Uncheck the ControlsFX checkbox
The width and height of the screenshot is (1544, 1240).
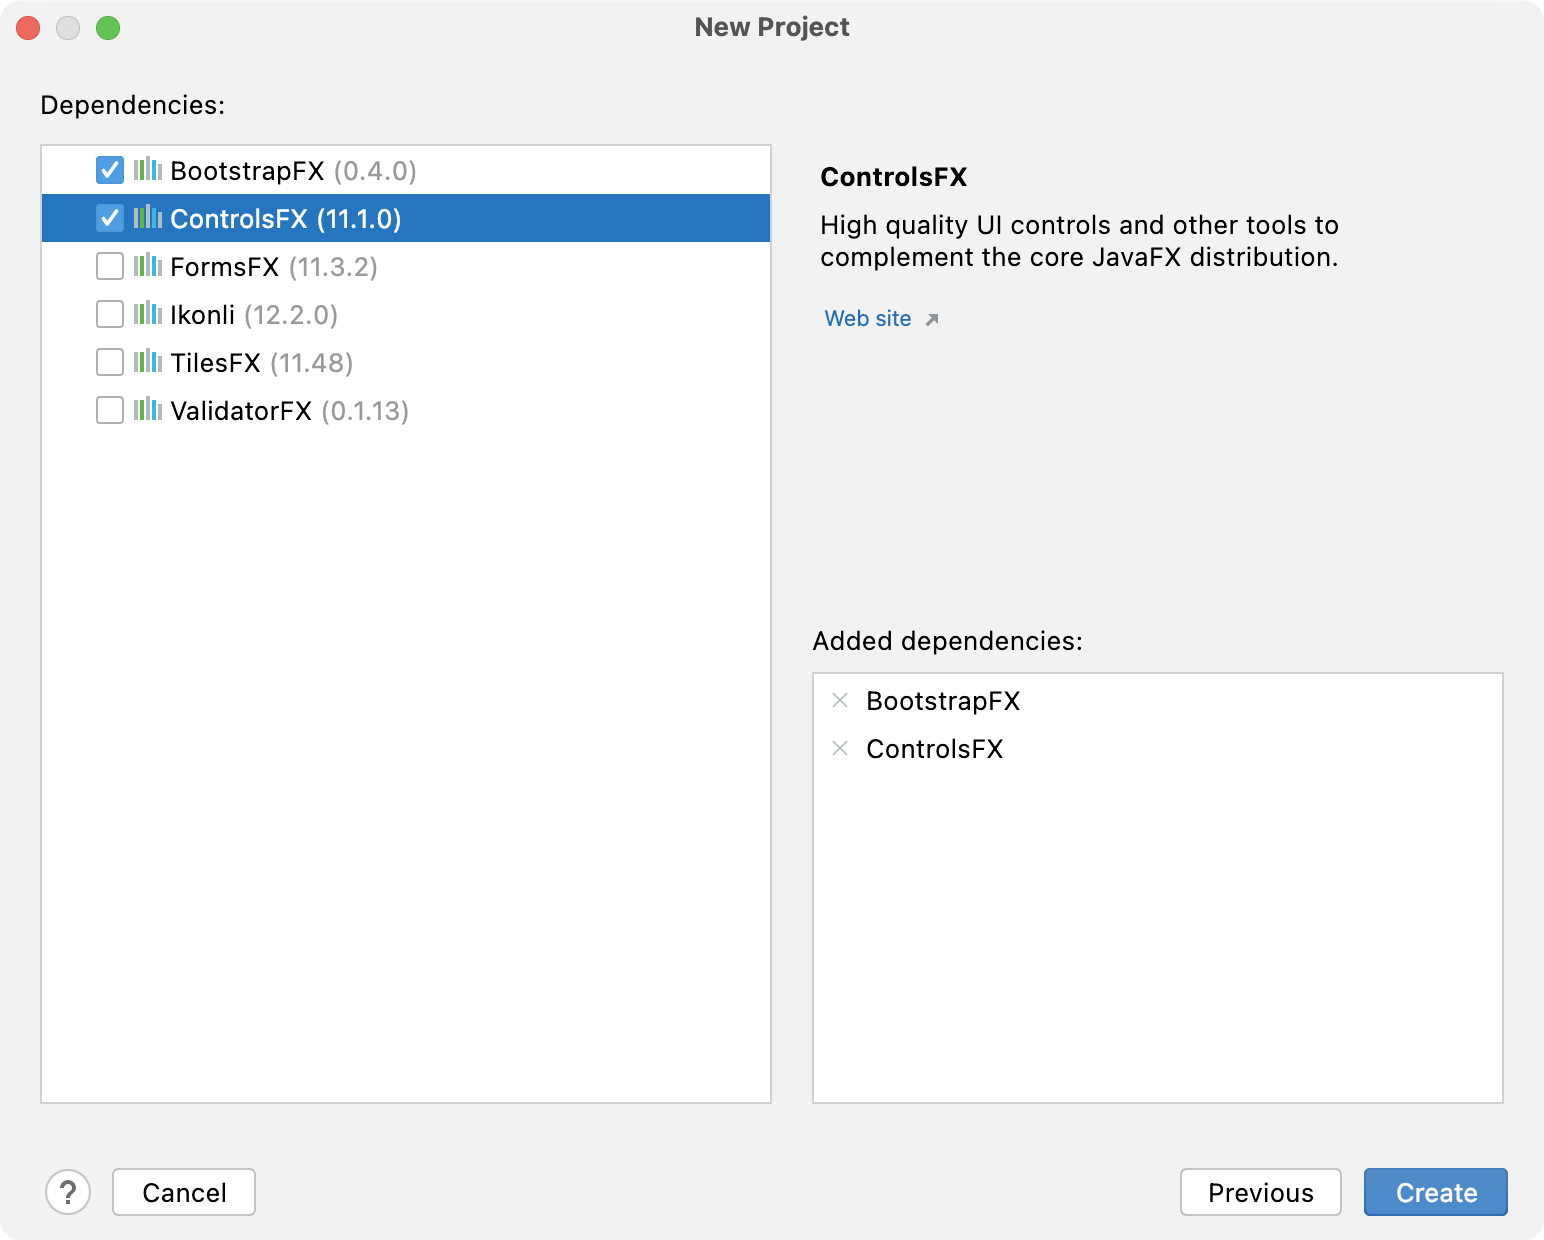(x=110, y=218)
